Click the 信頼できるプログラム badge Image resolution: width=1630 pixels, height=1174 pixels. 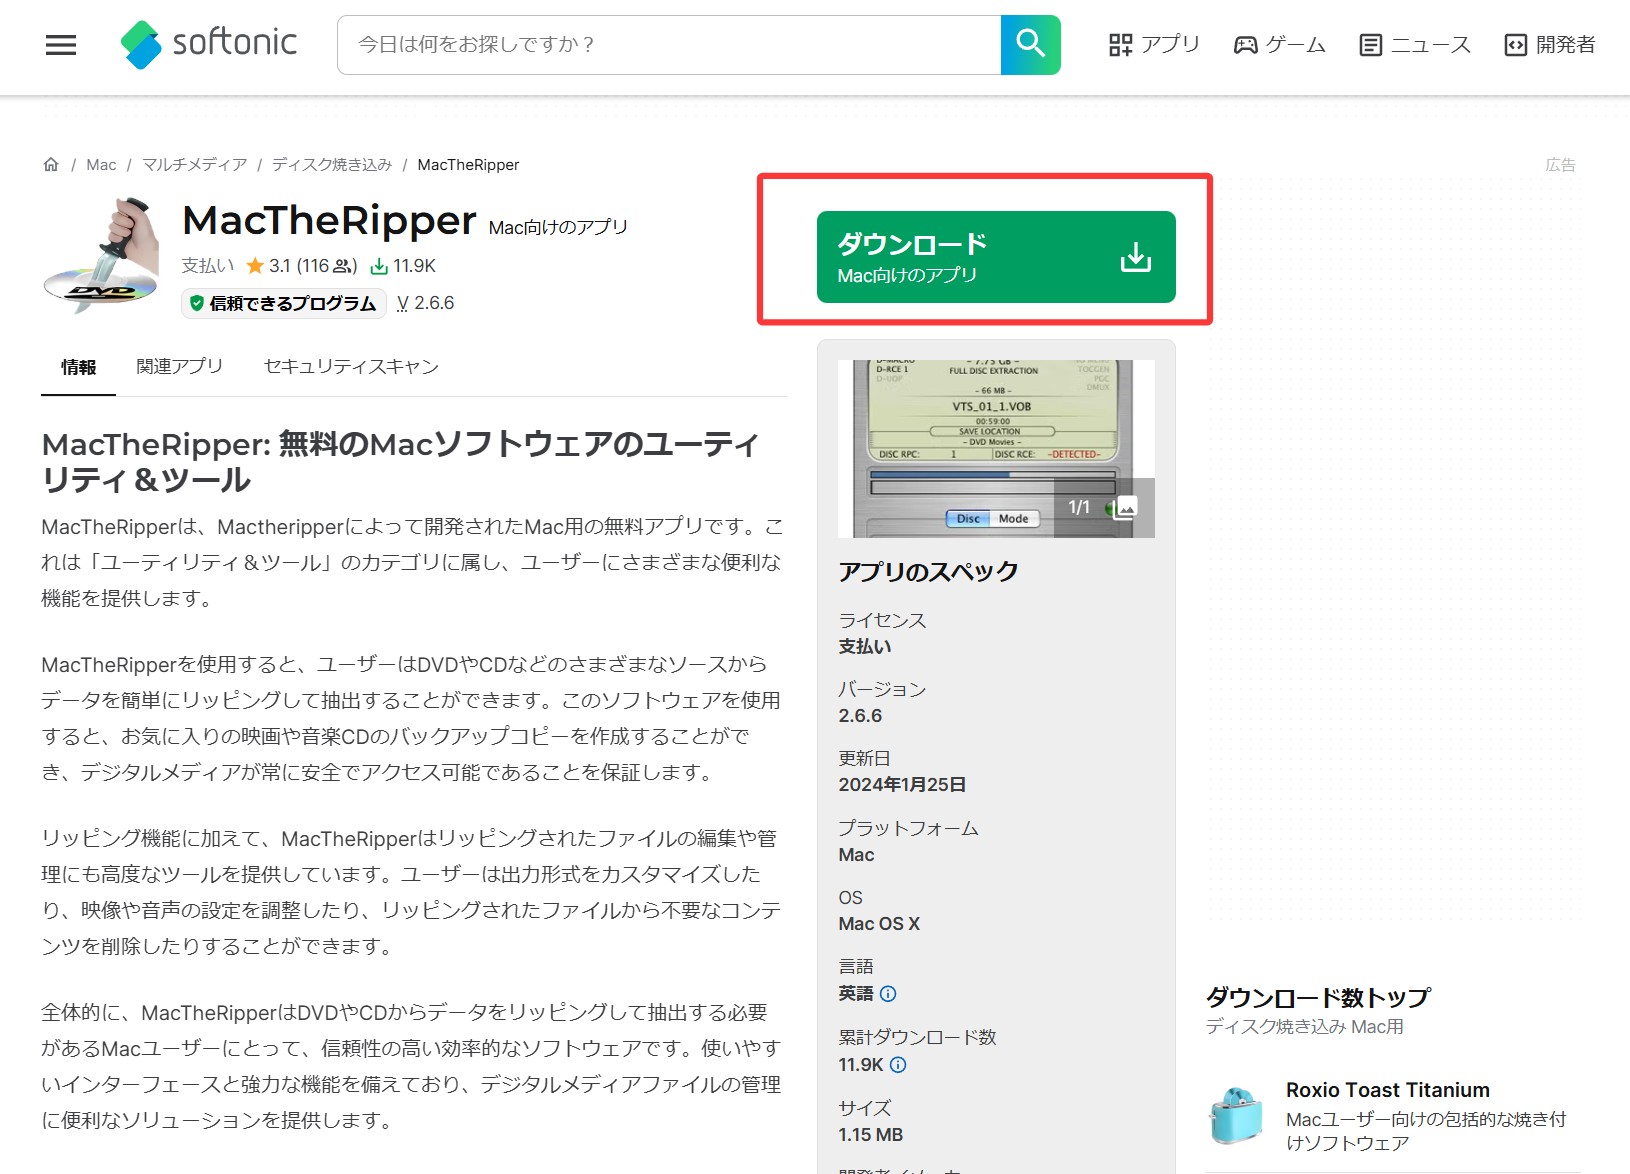pos(283,303)
